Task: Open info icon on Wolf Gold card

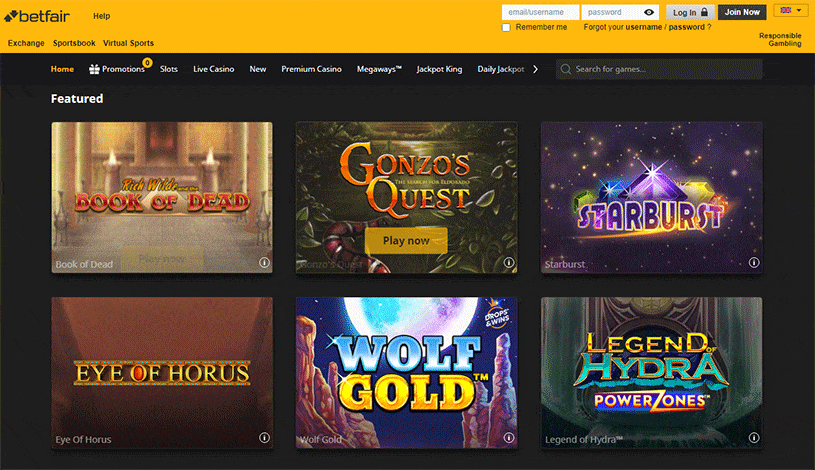Action: tap(509, 438)
